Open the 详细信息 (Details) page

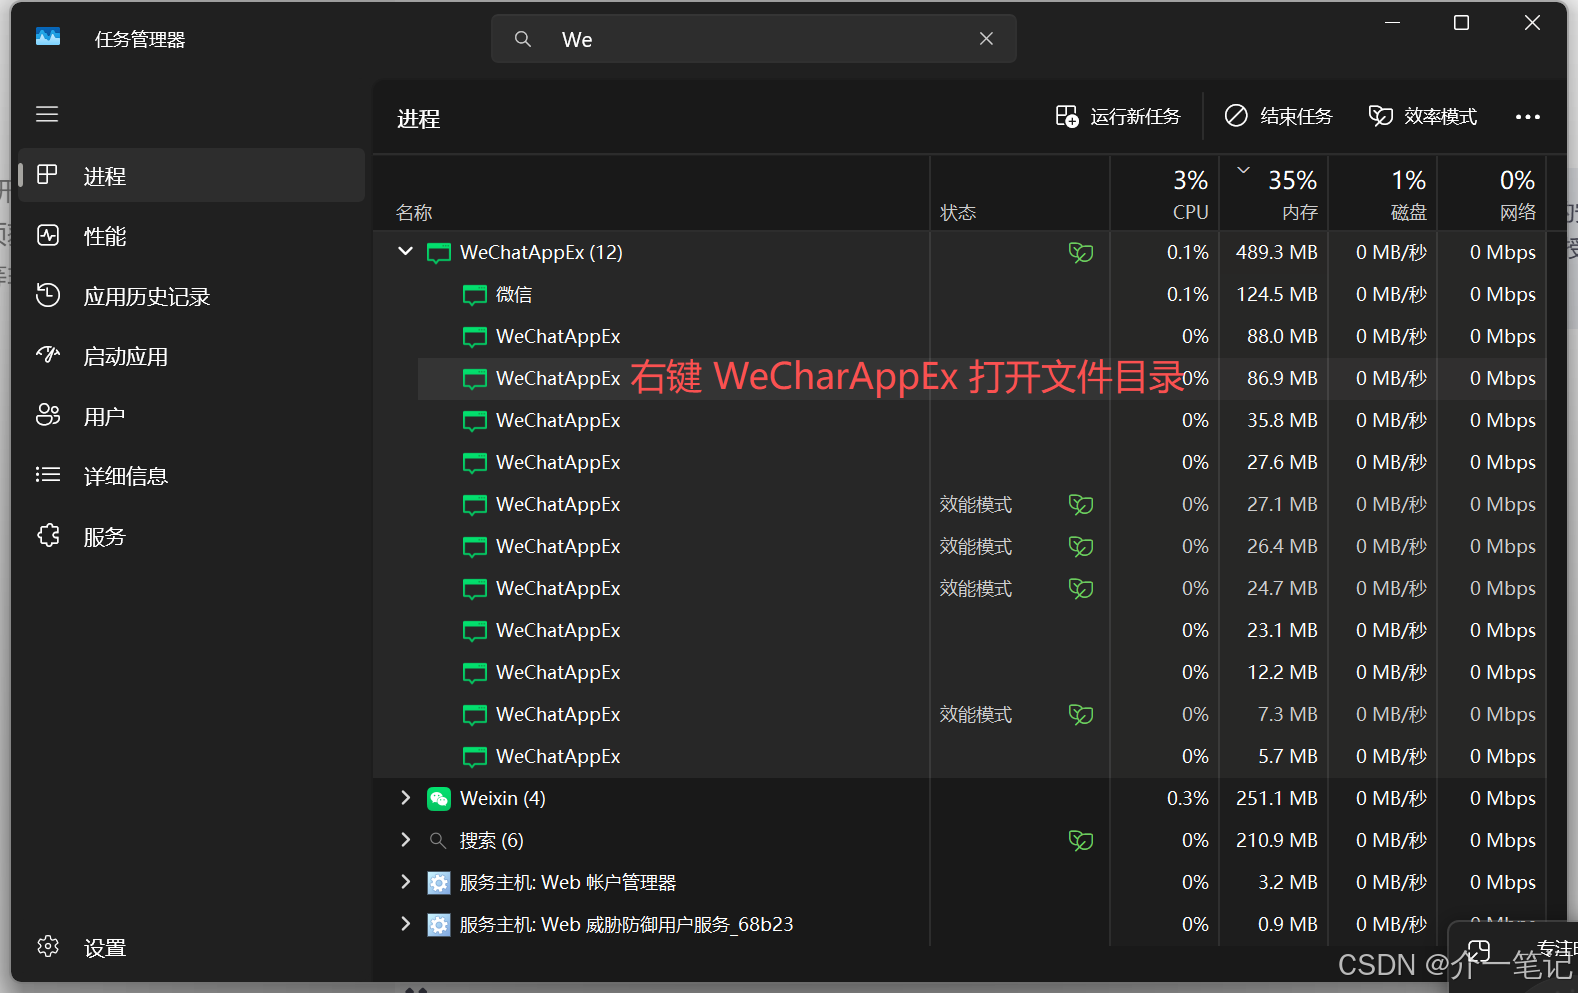click(192, 476)
